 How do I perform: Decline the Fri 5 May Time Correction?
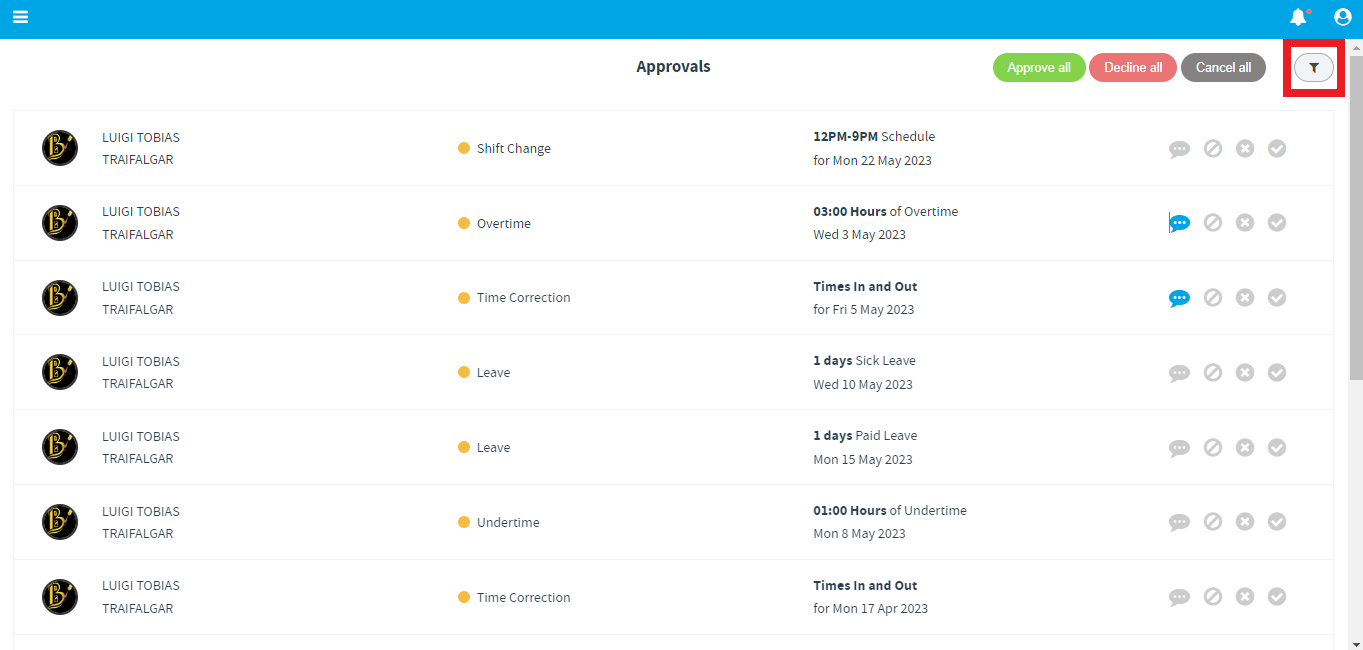(x=1245, y=297)
